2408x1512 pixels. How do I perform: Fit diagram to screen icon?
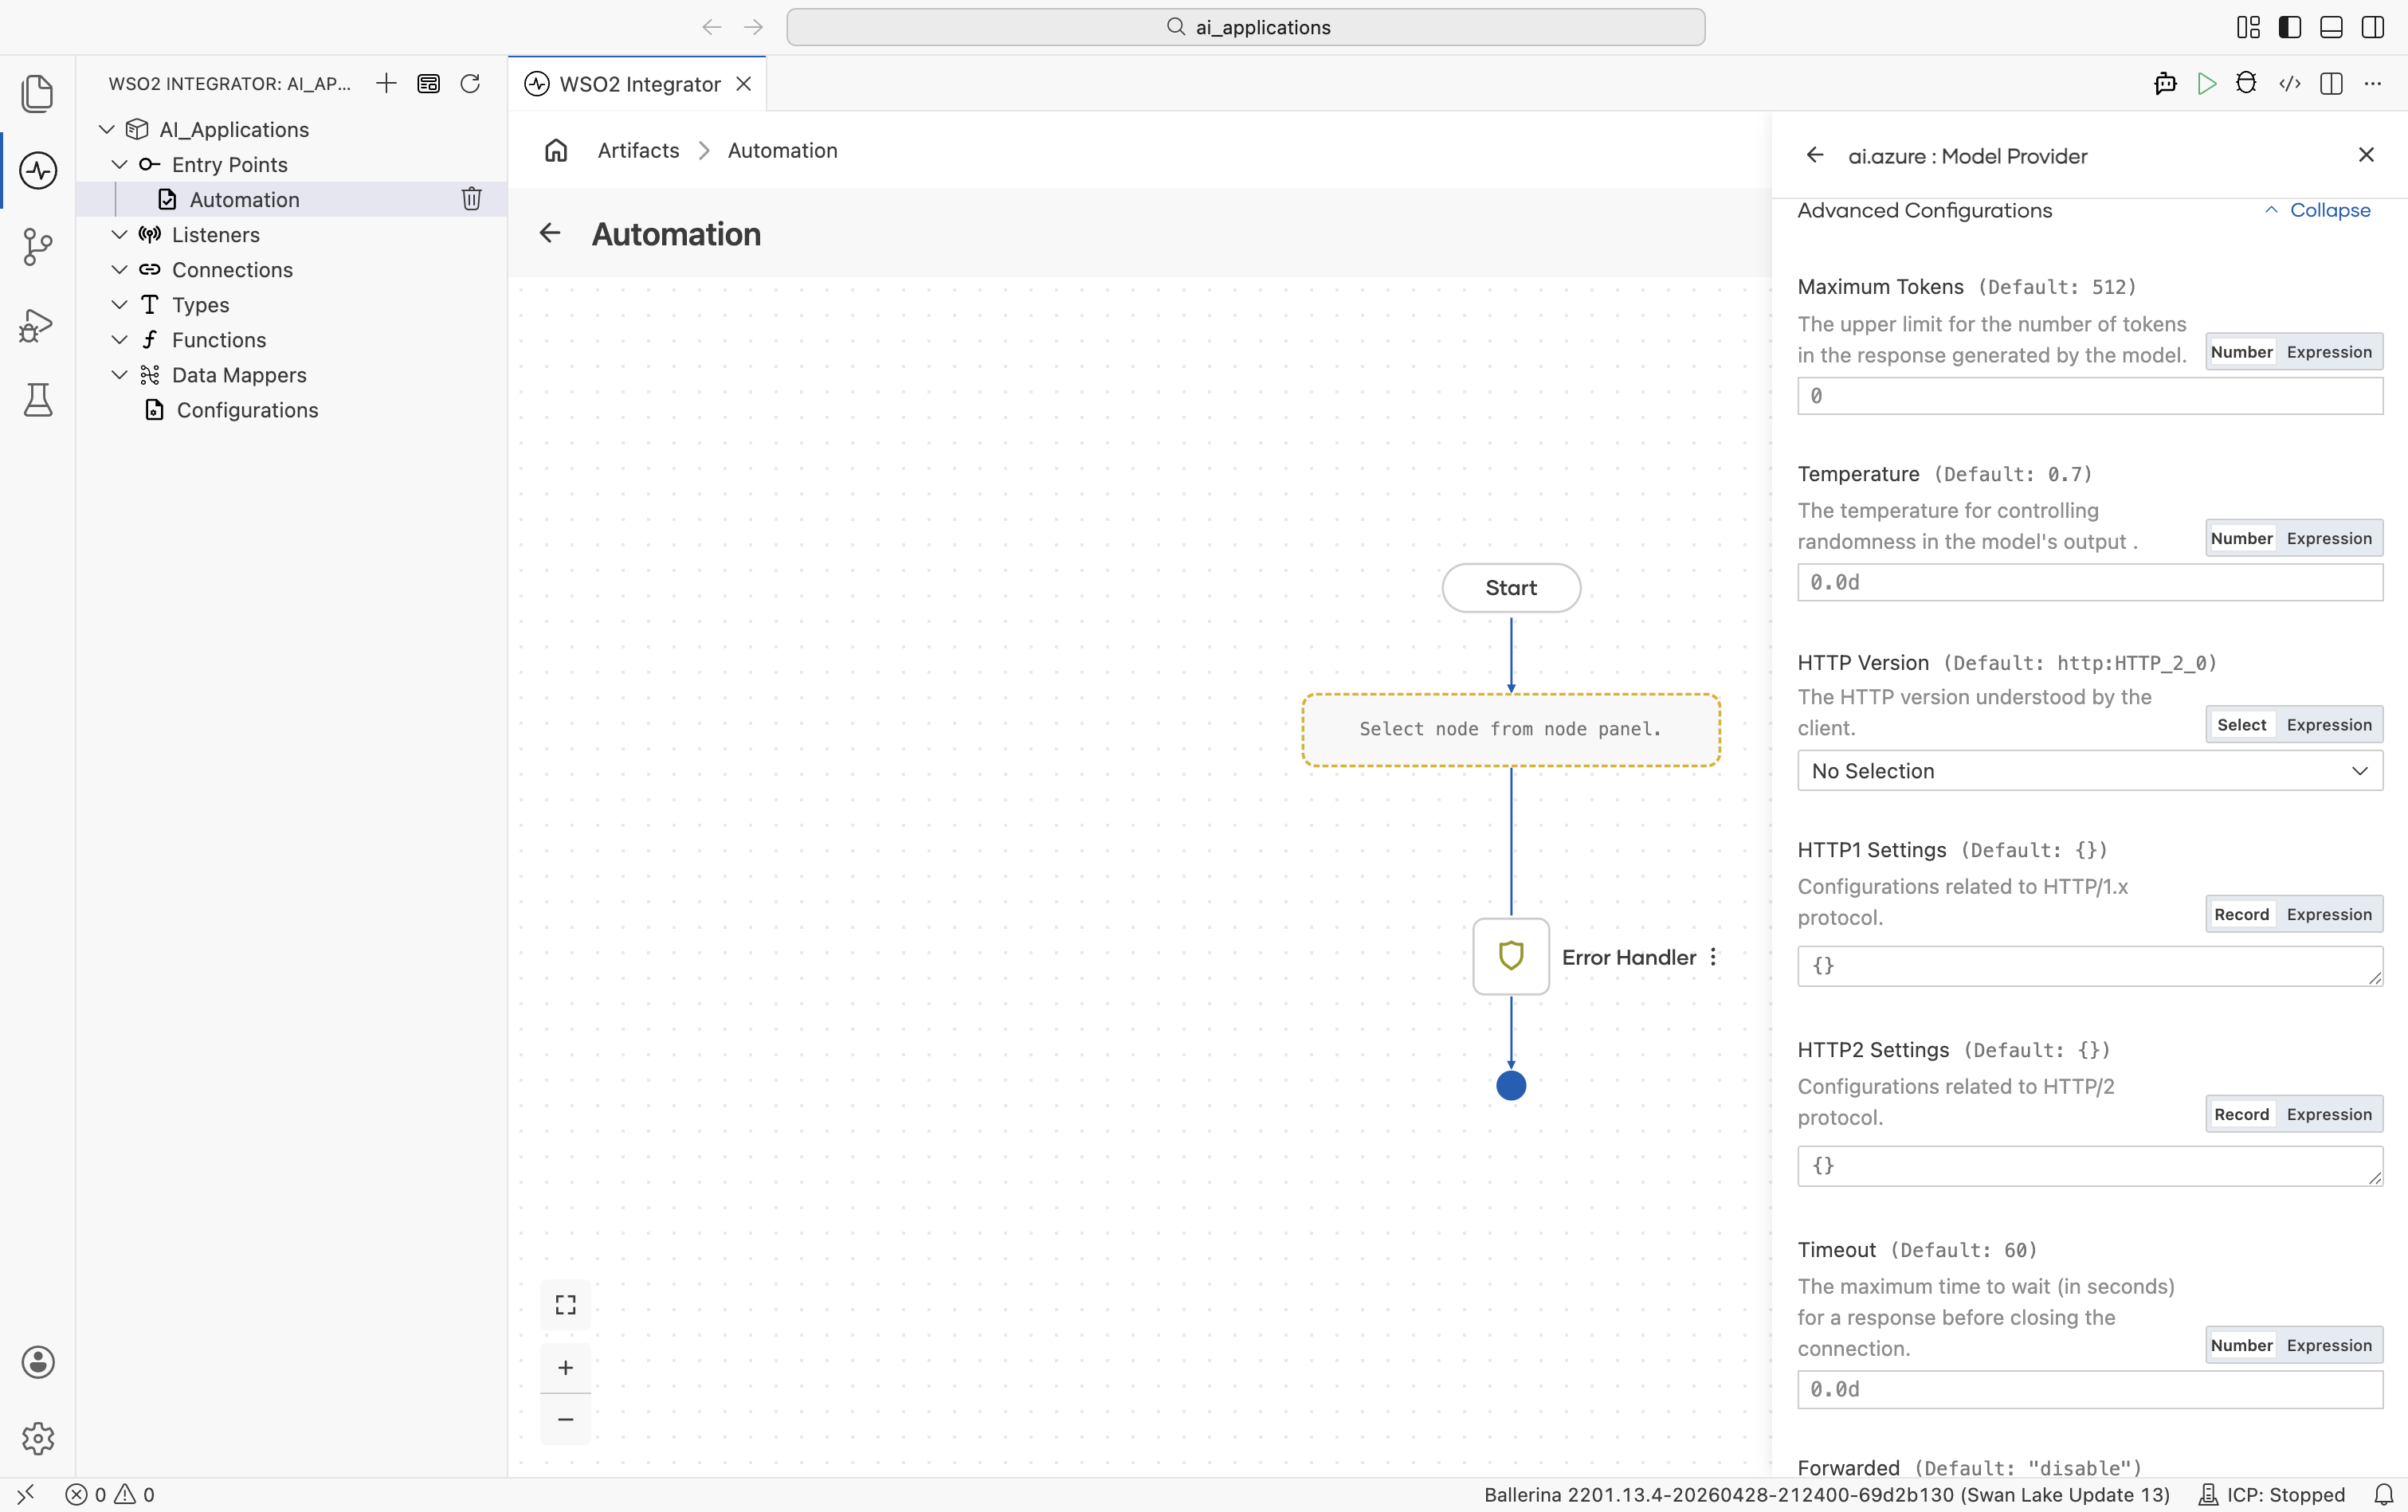pyautogui.click(x=565, y=1305)
